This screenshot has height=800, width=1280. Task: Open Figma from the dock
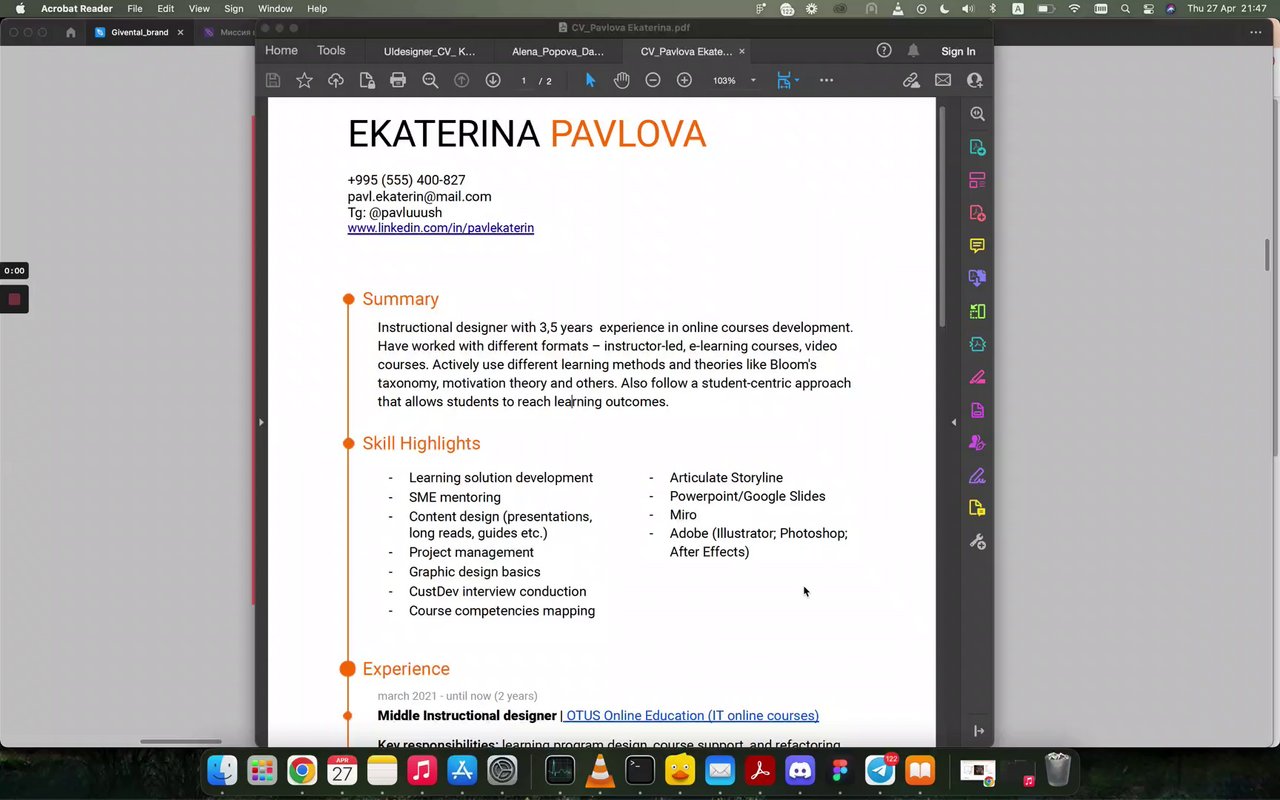839,770
